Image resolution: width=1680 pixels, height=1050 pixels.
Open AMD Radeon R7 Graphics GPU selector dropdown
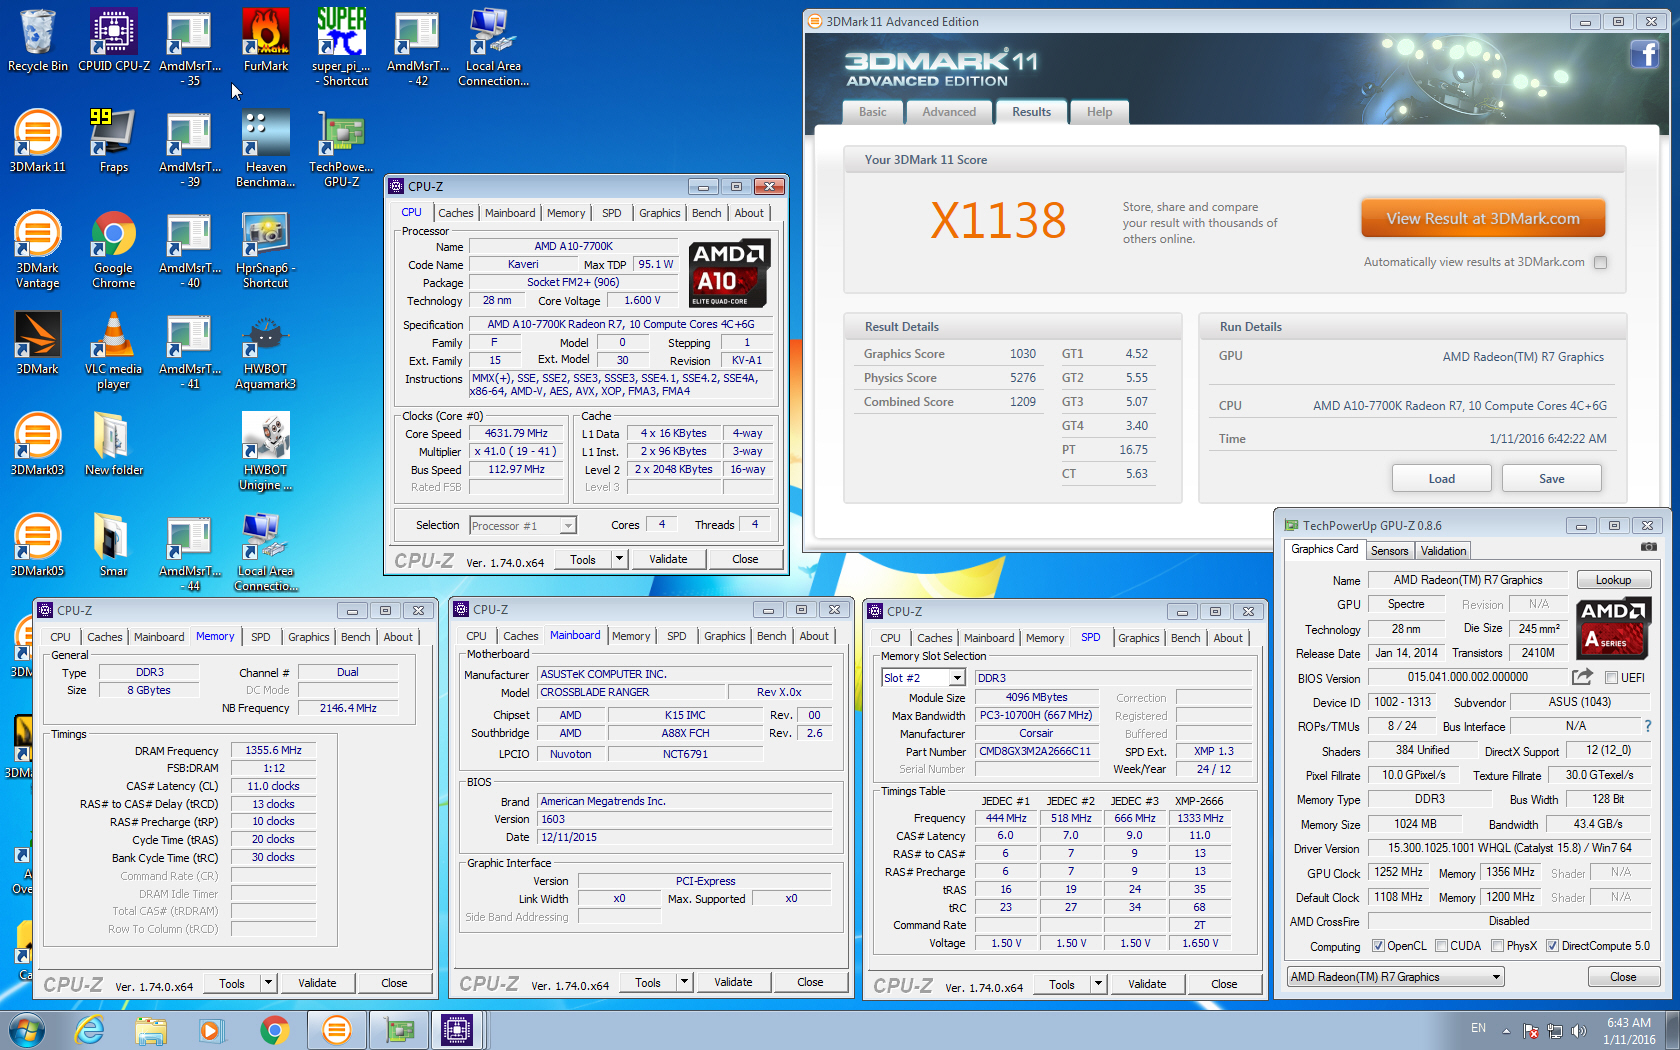[x=1395, y=977]
